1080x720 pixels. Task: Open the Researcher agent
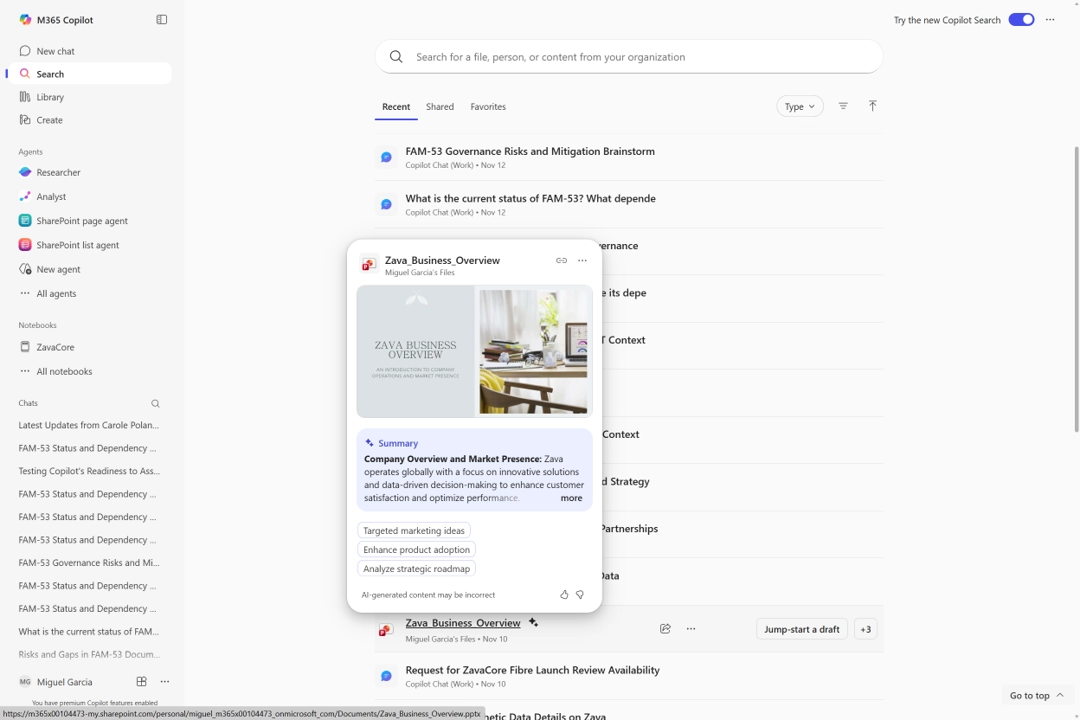(57, 172)
